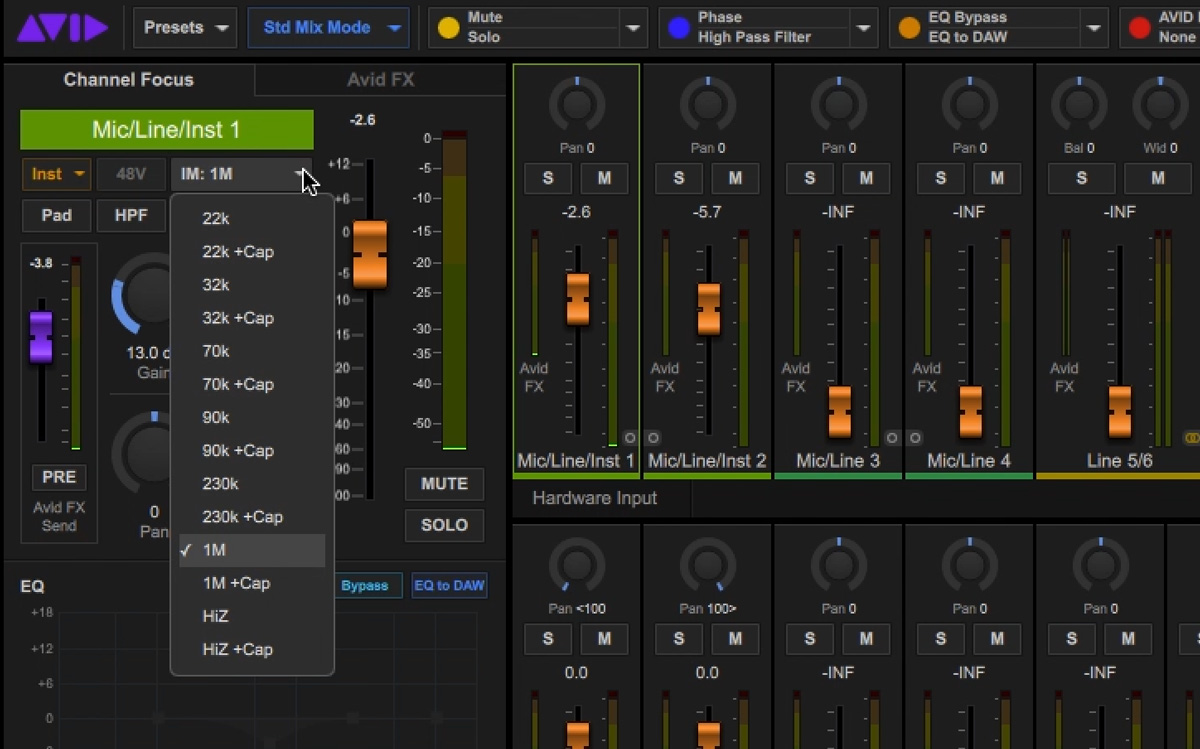Click the Pan <100 knob in lower row
This screenshot has height=749, width=1200.
click(x=577, y=567)
